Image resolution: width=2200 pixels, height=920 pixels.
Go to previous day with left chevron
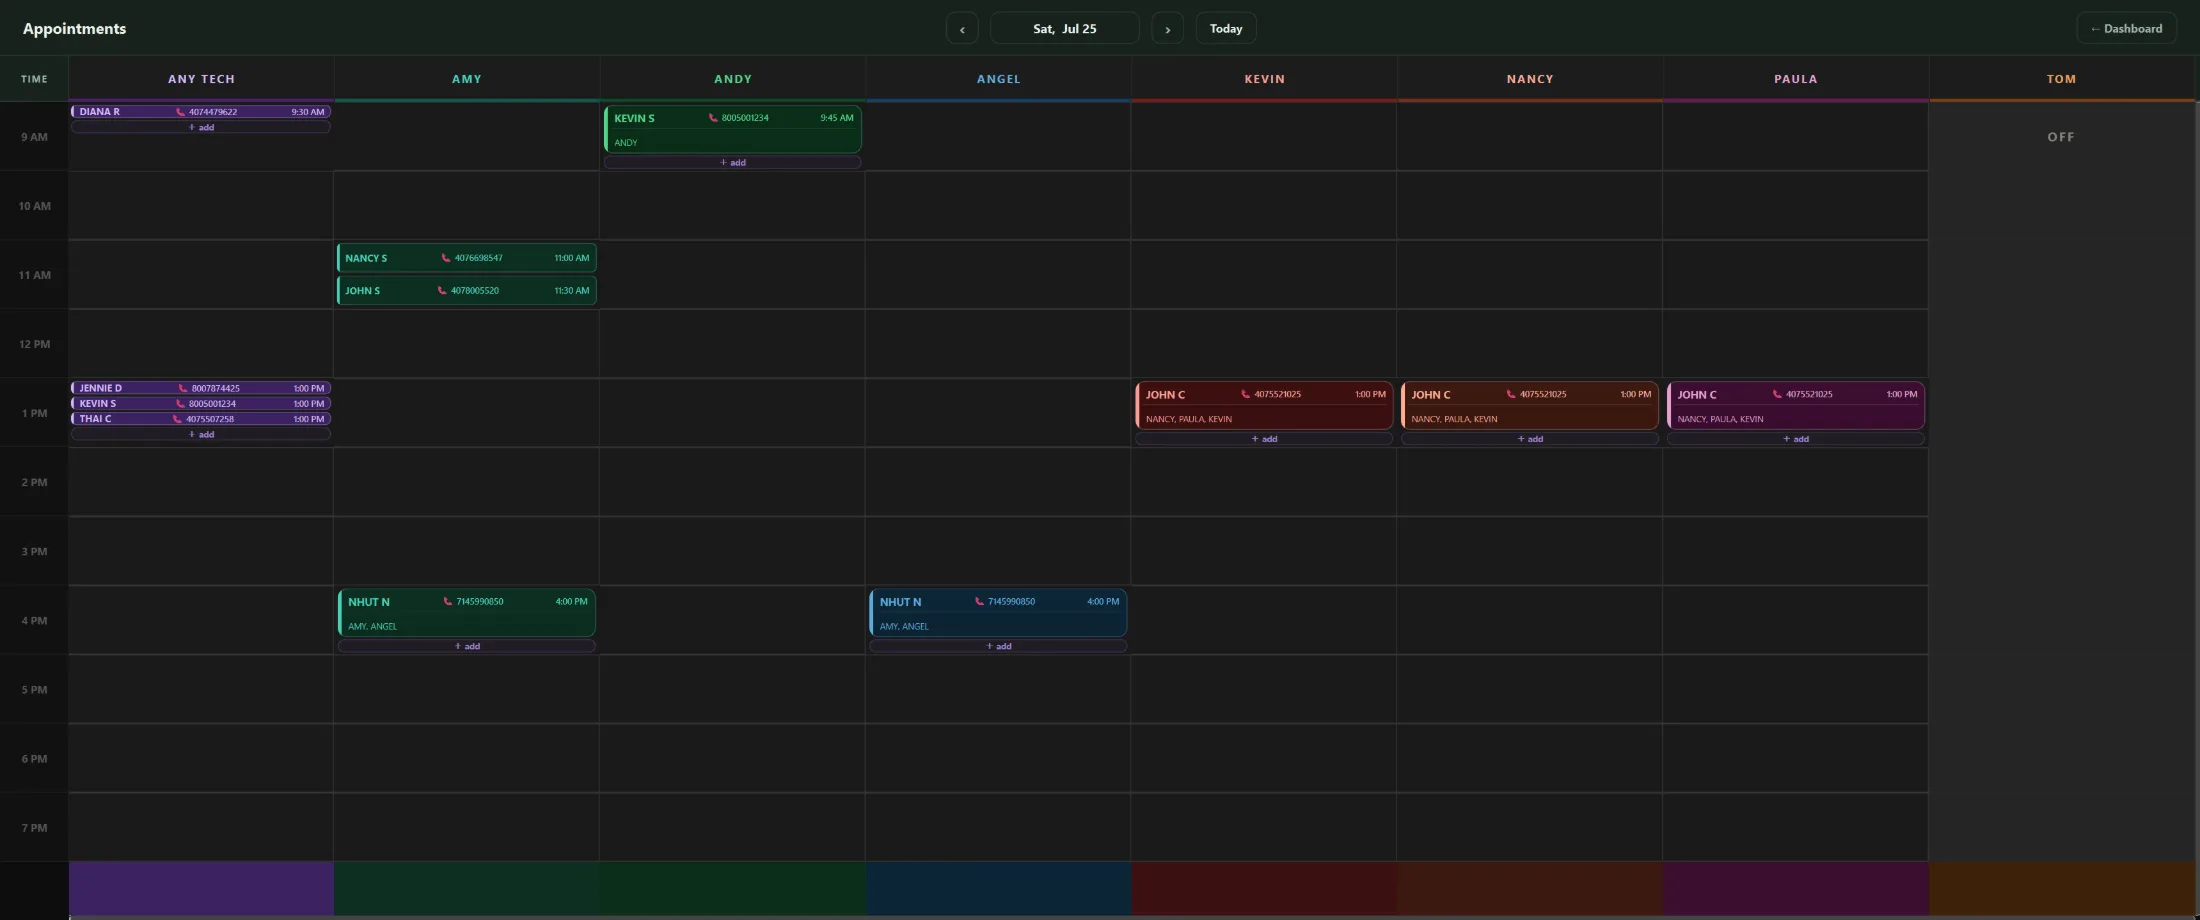coord(962,28)
